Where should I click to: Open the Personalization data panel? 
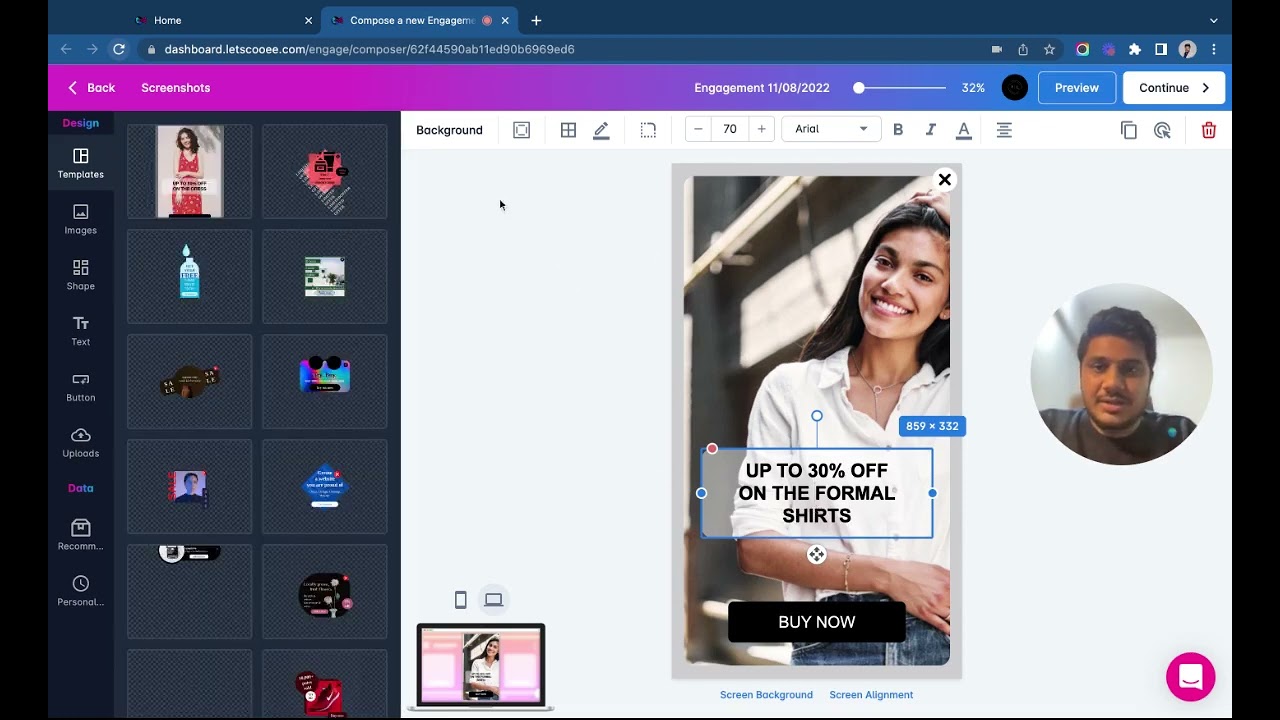81,591
